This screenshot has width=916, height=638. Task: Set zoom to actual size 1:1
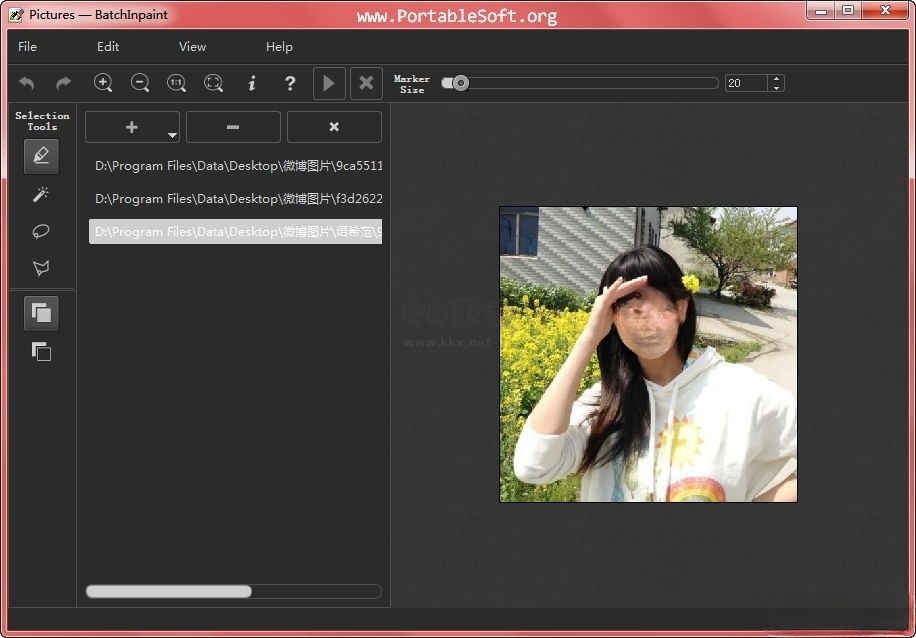(177, 83)
